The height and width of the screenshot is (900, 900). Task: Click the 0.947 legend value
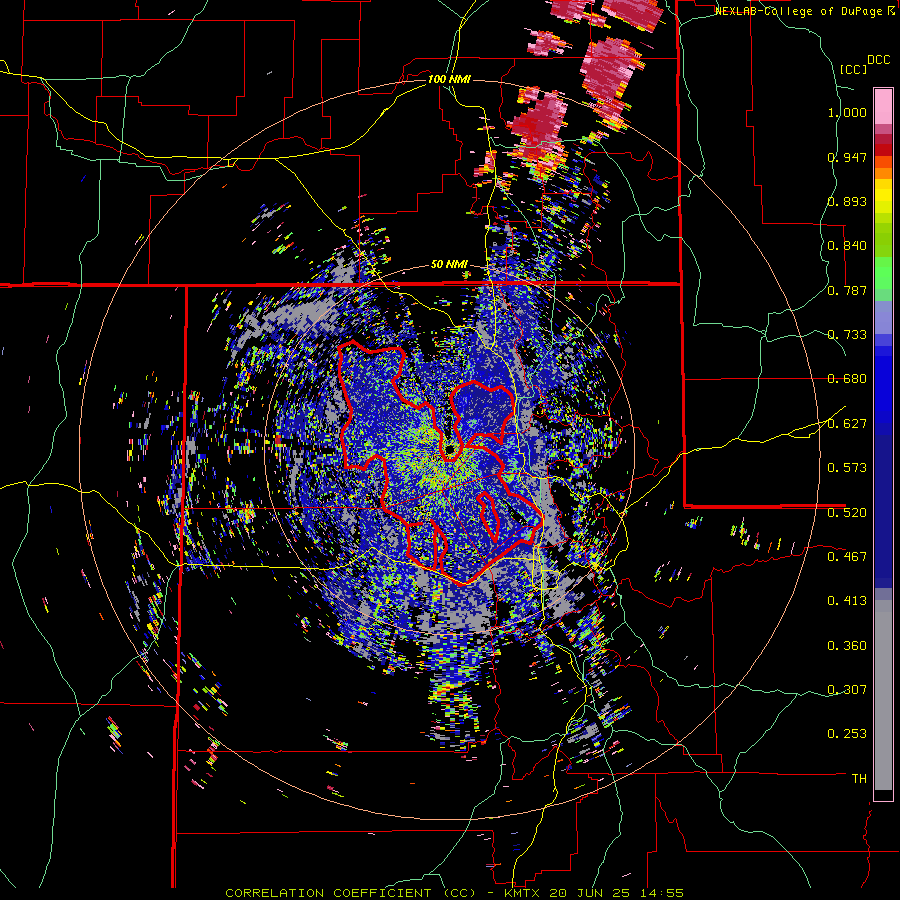847,157
